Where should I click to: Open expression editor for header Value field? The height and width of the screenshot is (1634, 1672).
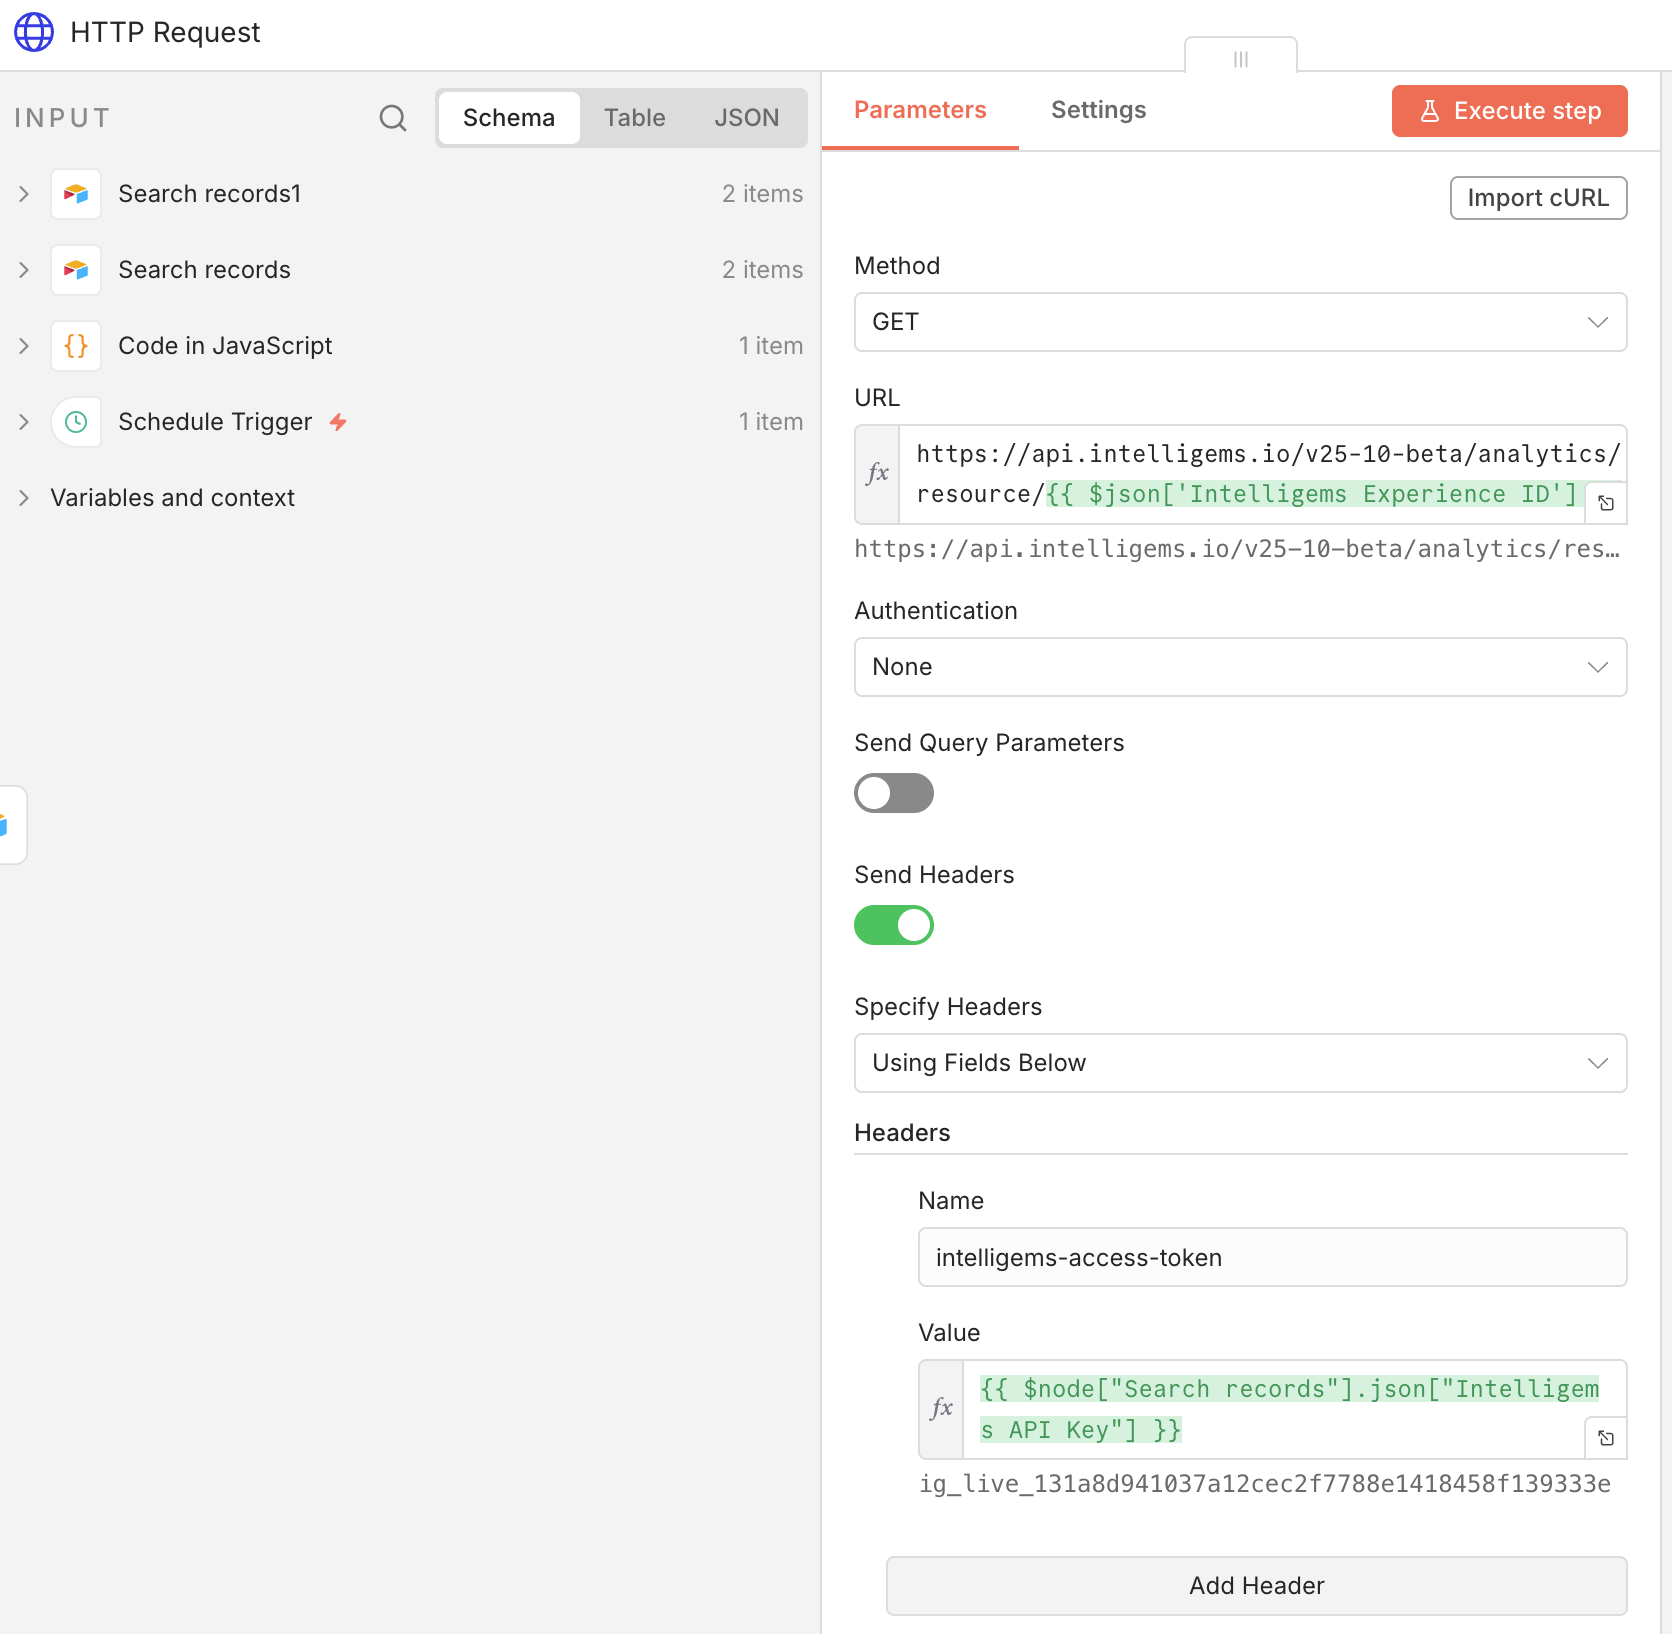[x=1606, y=1438]
